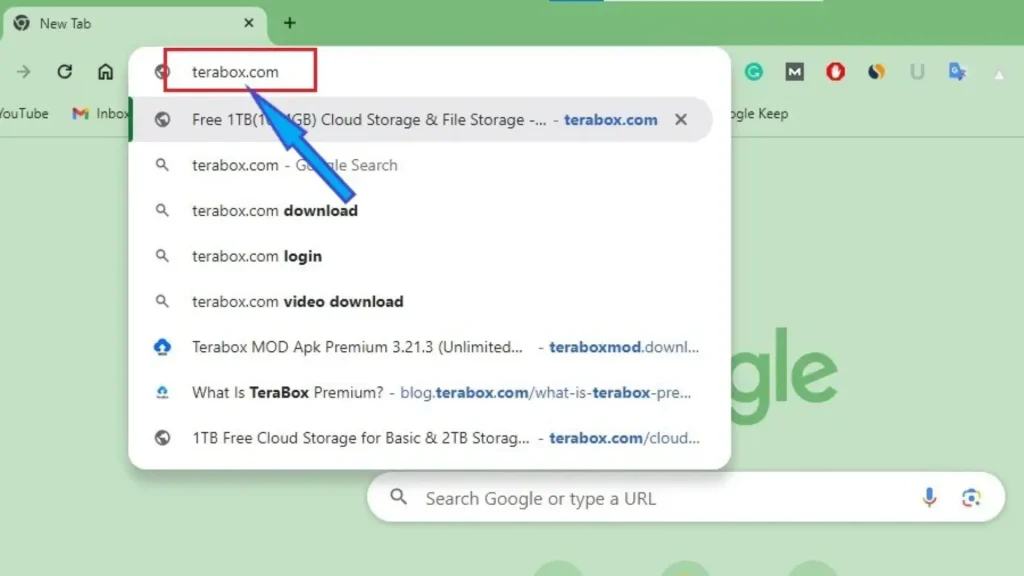Click the orange and navy circle extension icon
This screenshot has height=576, width=1024.
(876, 72)
